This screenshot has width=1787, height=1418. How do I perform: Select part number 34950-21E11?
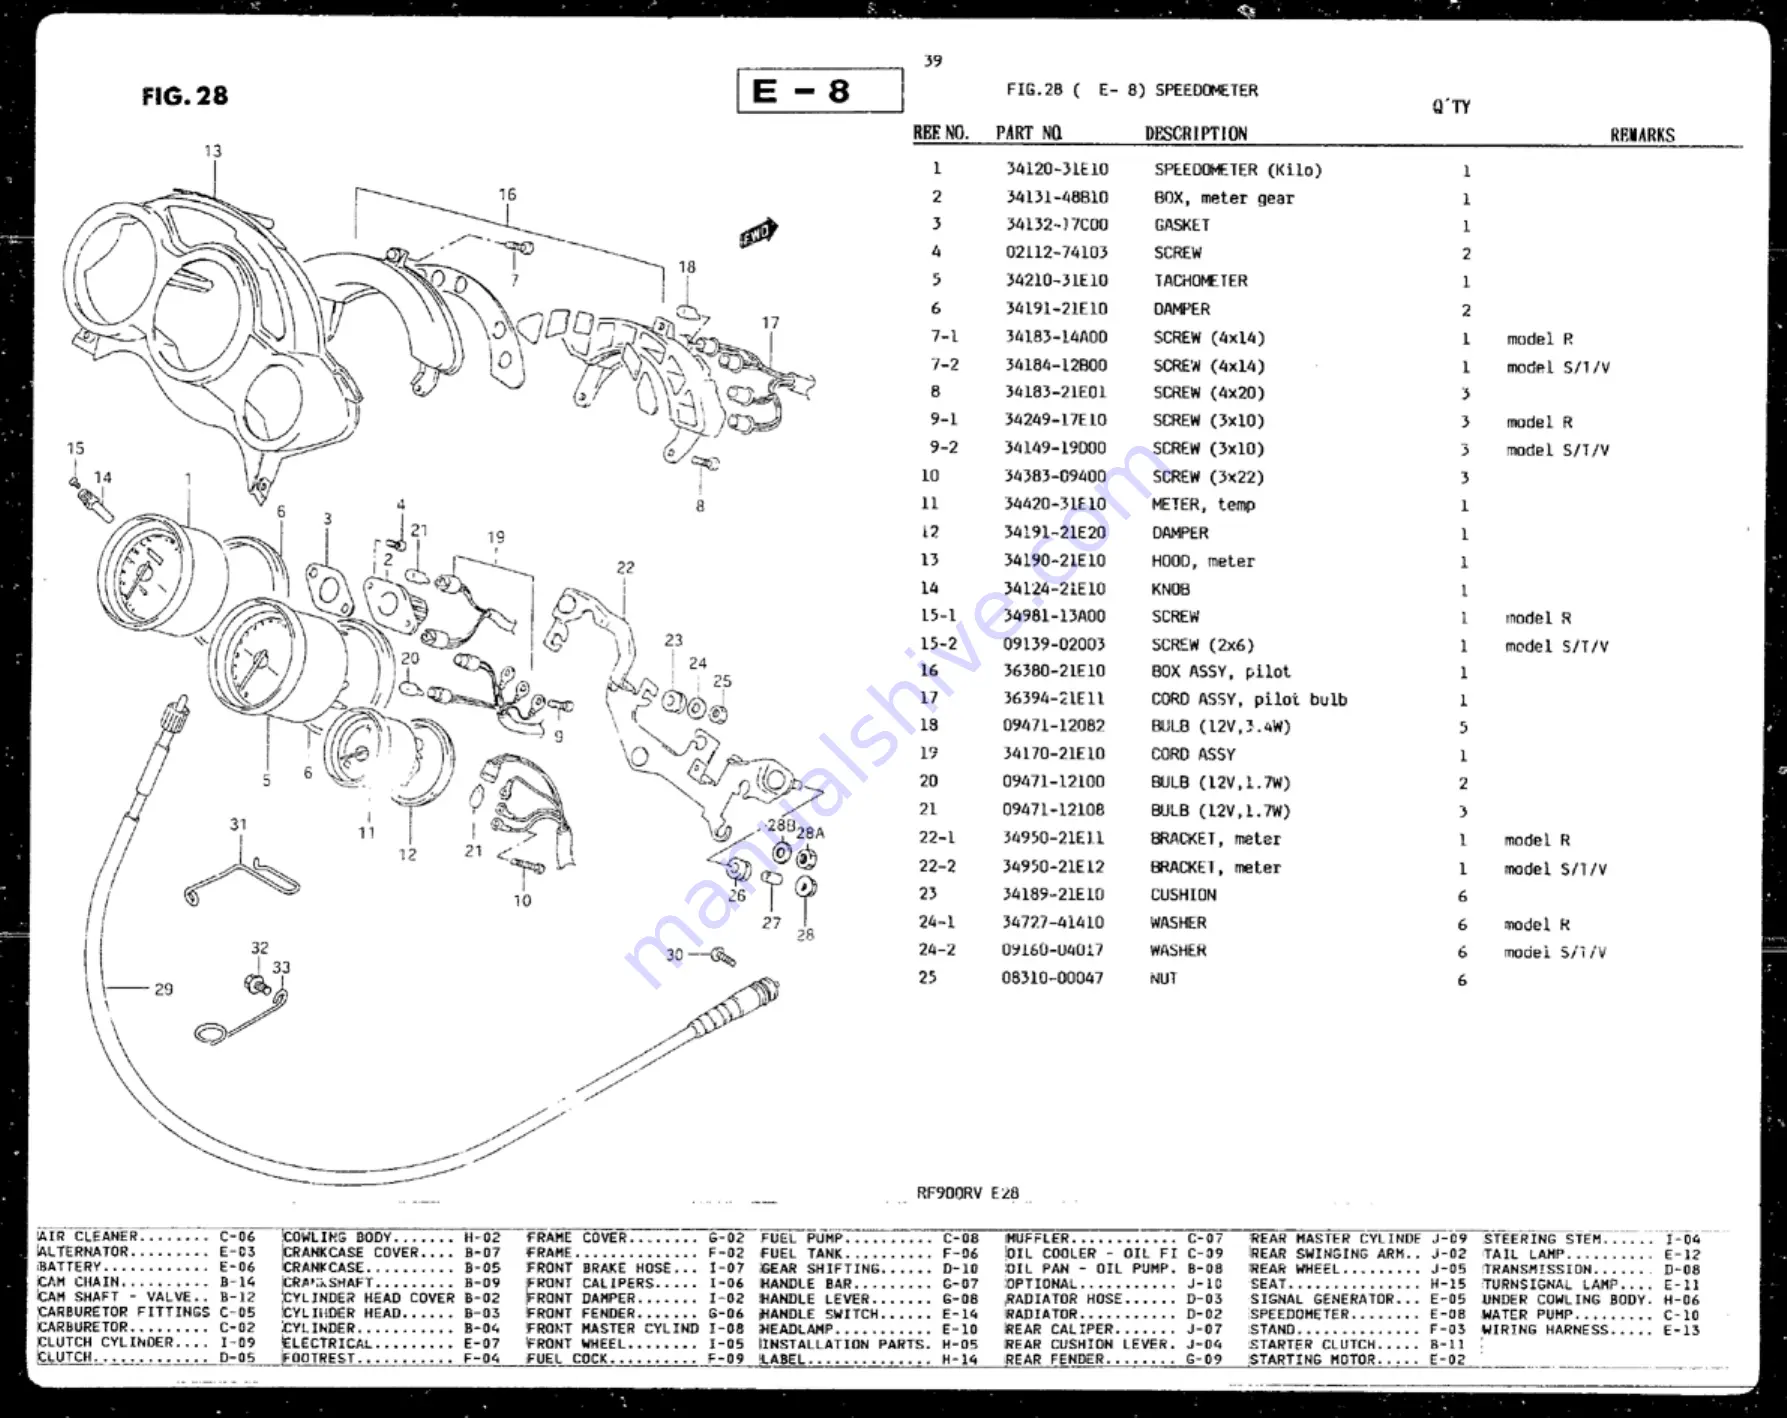coord(1054,839)
